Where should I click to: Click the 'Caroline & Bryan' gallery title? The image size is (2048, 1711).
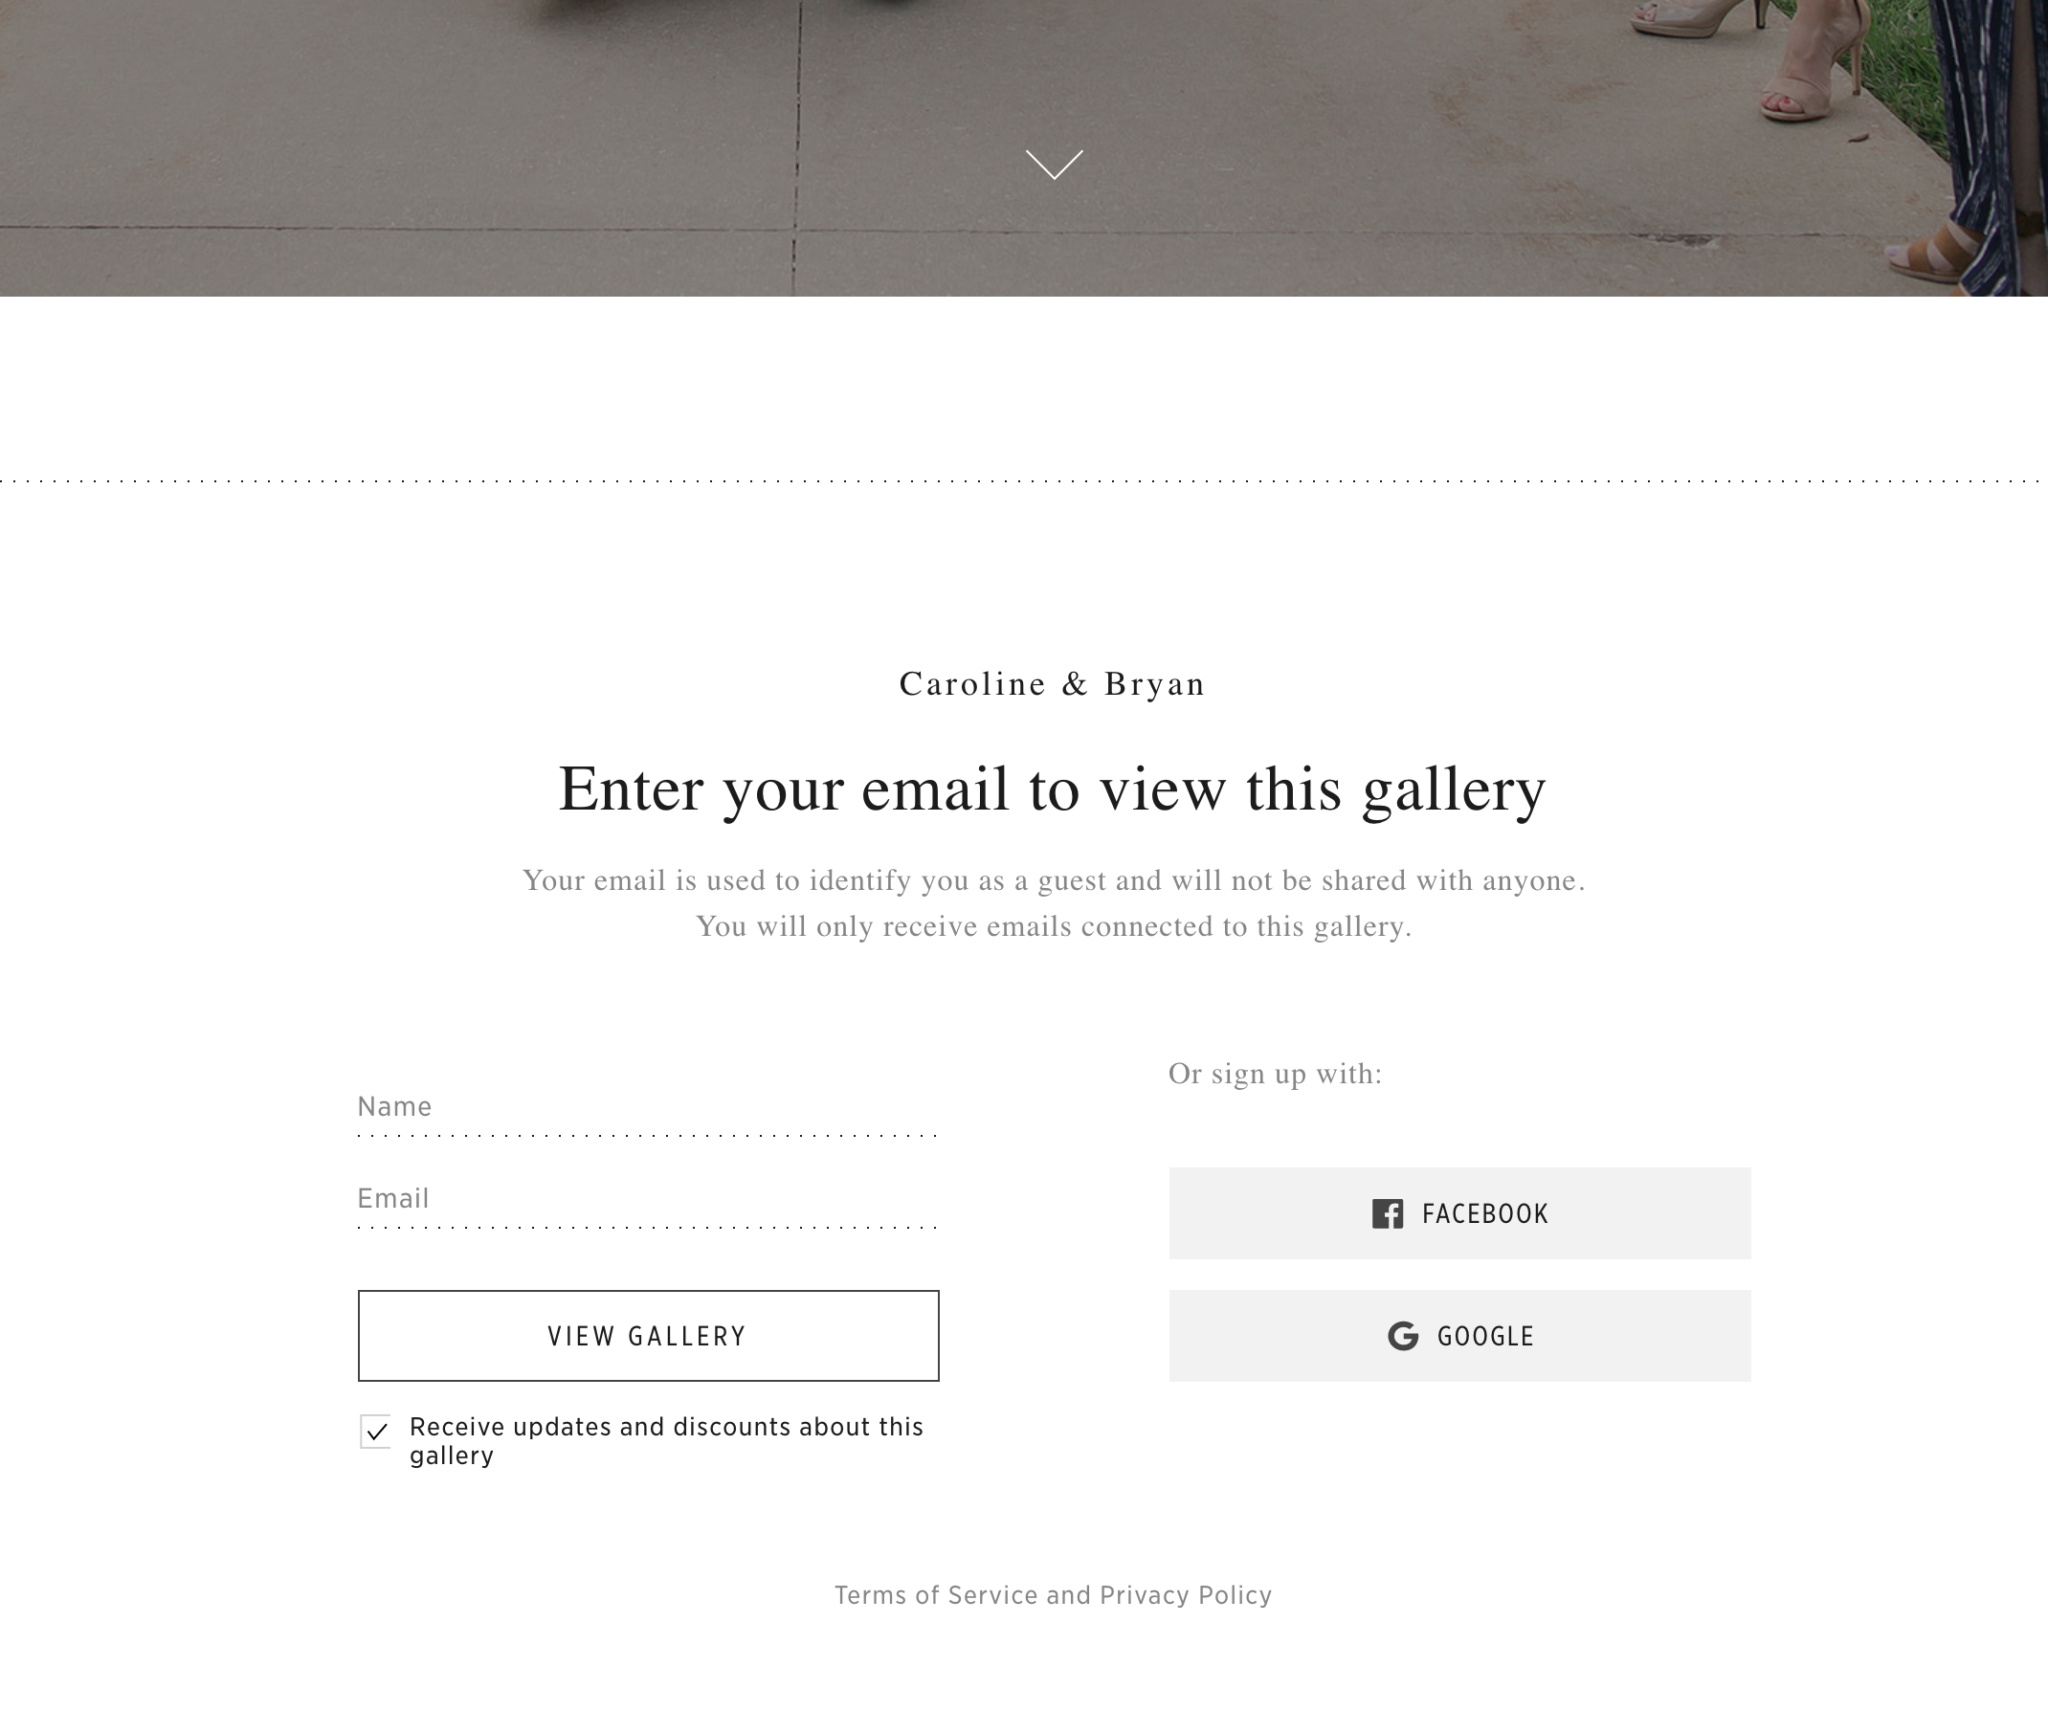coord(1052,684)
